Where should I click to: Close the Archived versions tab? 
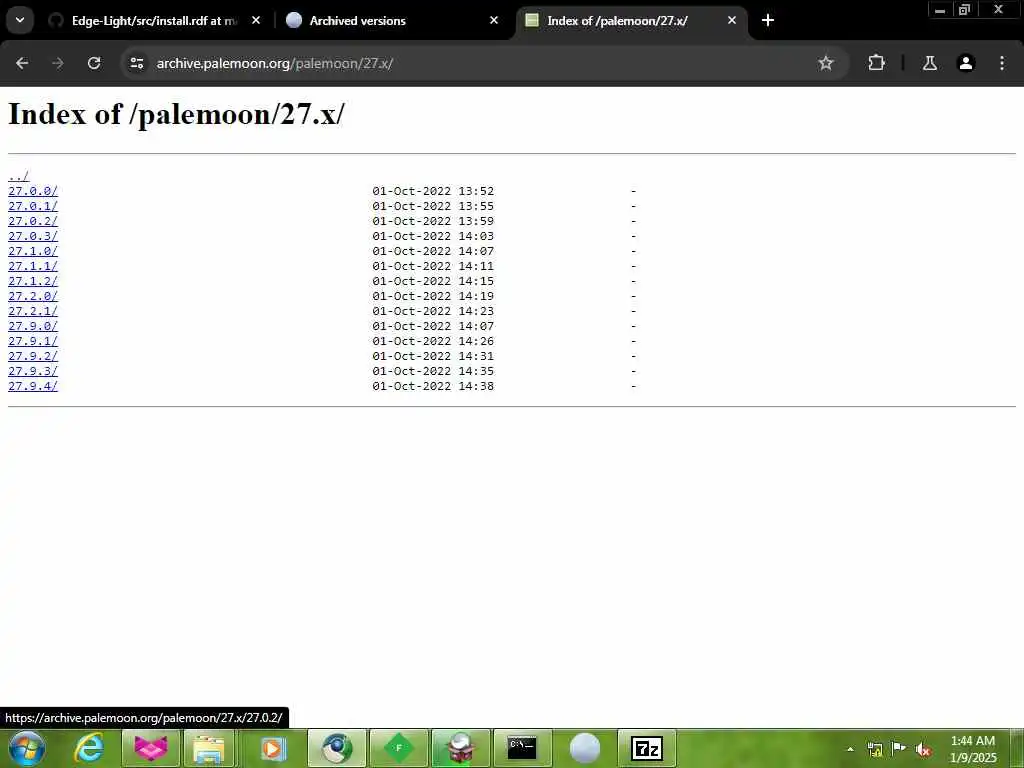(494, 20)
